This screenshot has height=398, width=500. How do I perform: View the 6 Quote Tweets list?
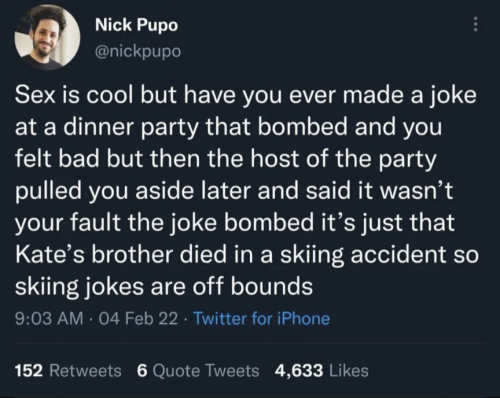[x=198, y=371]
